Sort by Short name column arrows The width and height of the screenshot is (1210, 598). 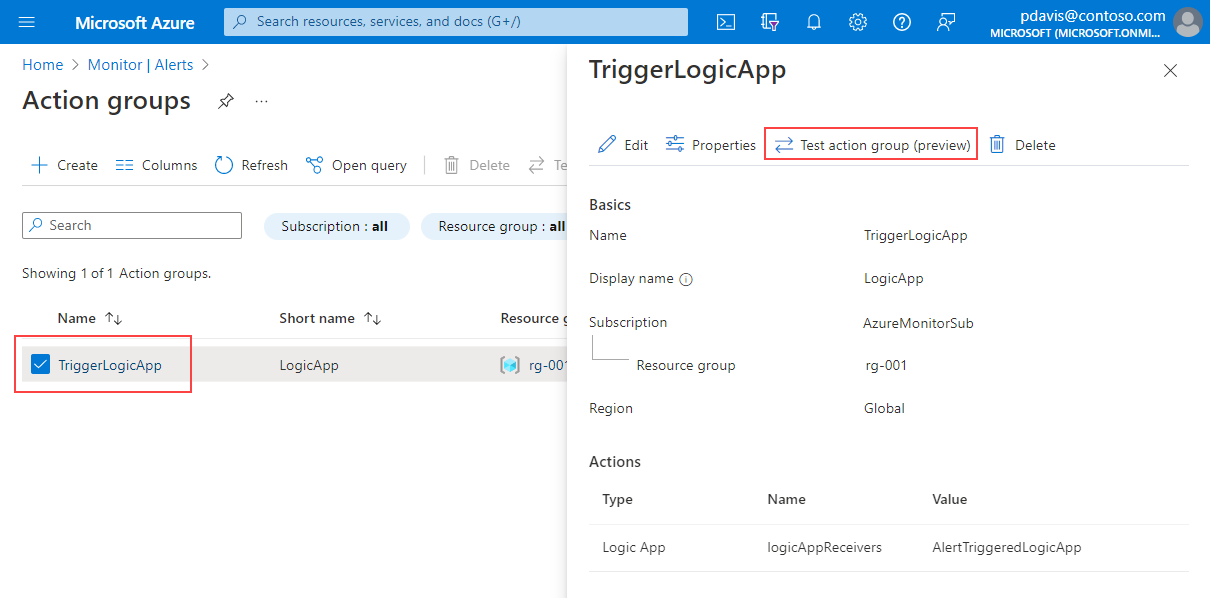click(372, 319)
